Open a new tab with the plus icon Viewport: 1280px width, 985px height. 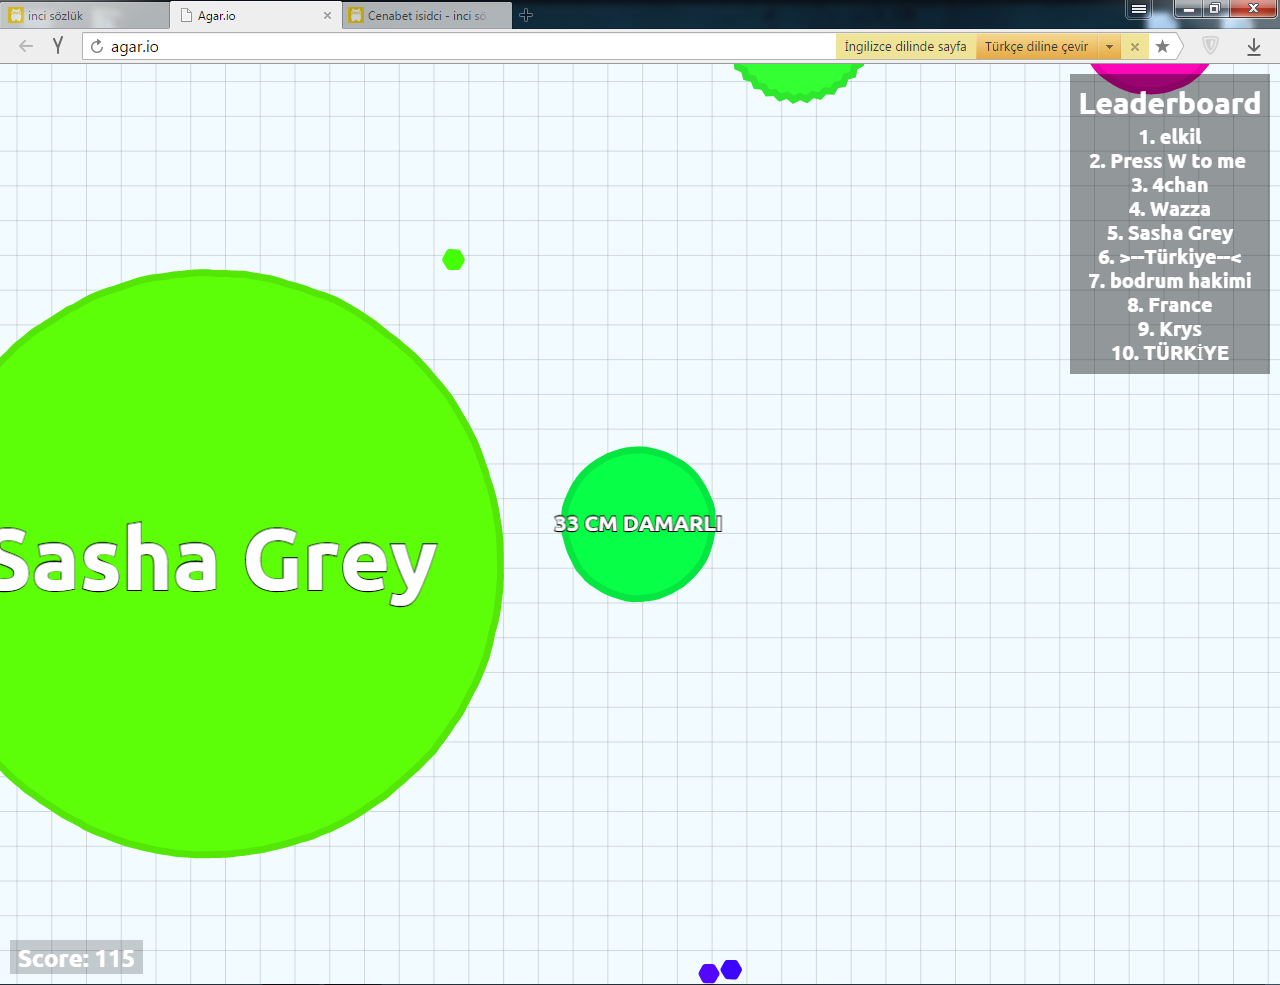tap(526, 15)
